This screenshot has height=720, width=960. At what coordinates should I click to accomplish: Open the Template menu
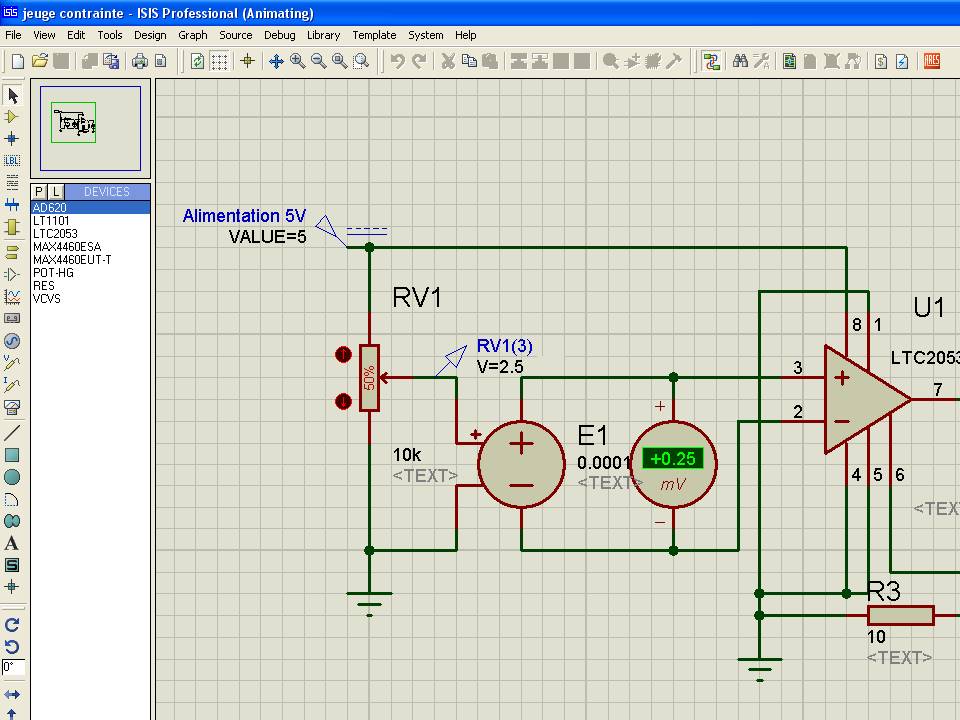click(374, 35)
